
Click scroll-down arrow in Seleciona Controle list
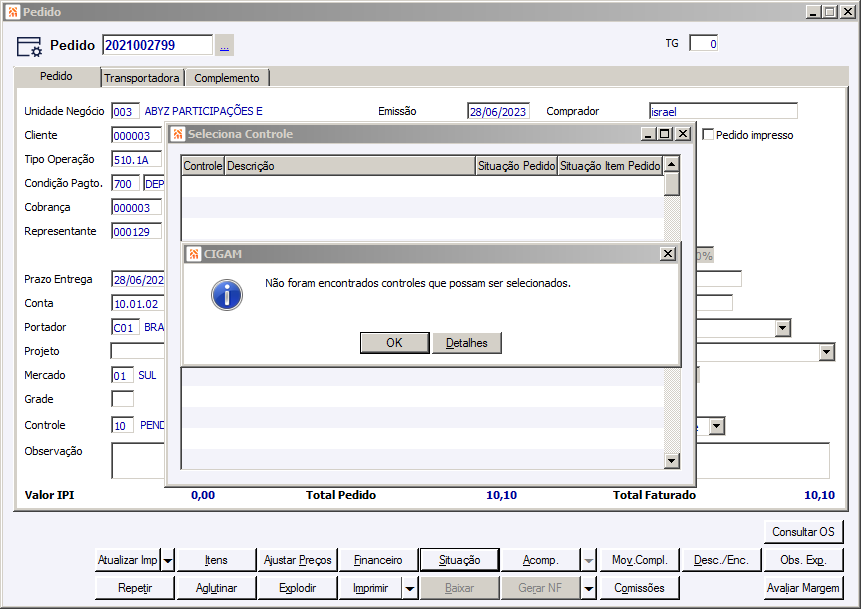(672, 461)
